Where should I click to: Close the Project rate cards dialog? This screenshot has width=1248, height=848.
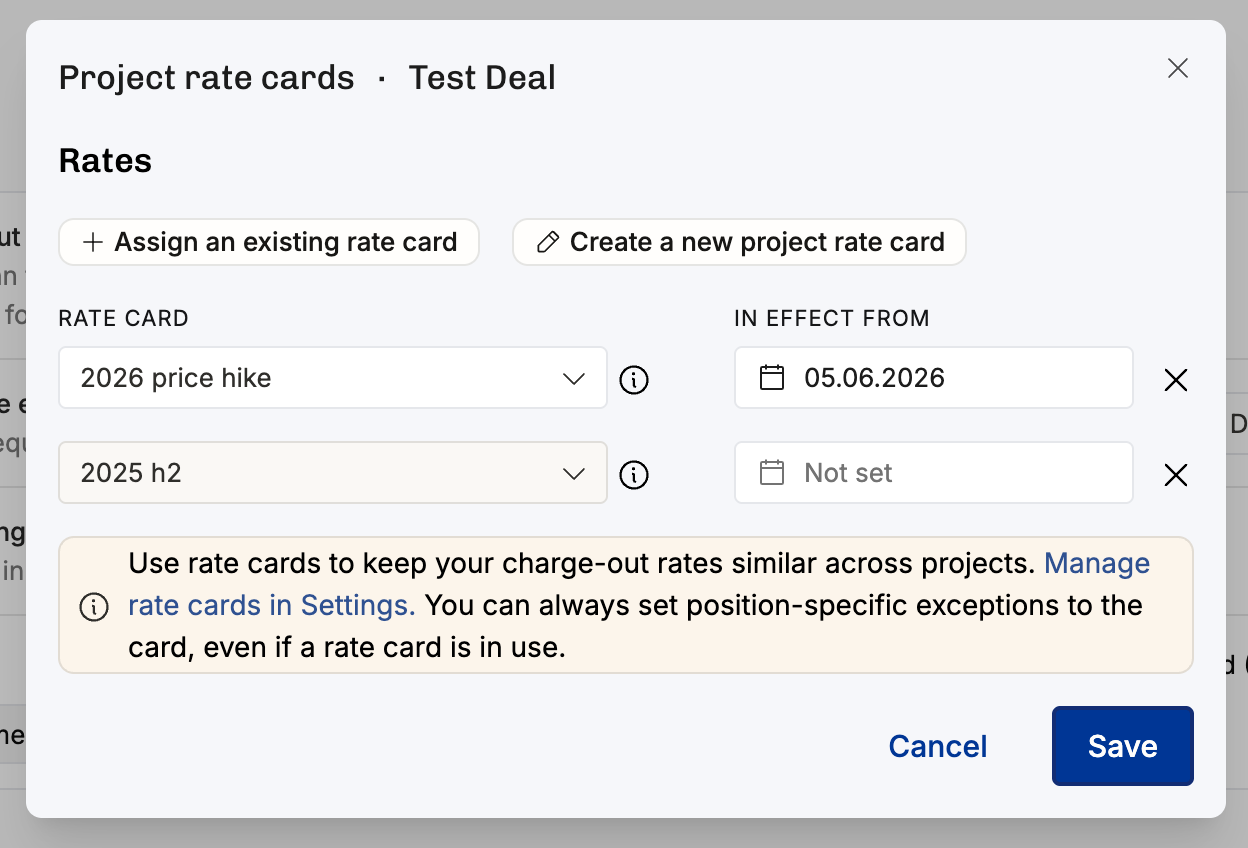pyautogui.click(x=1178, y=68)
